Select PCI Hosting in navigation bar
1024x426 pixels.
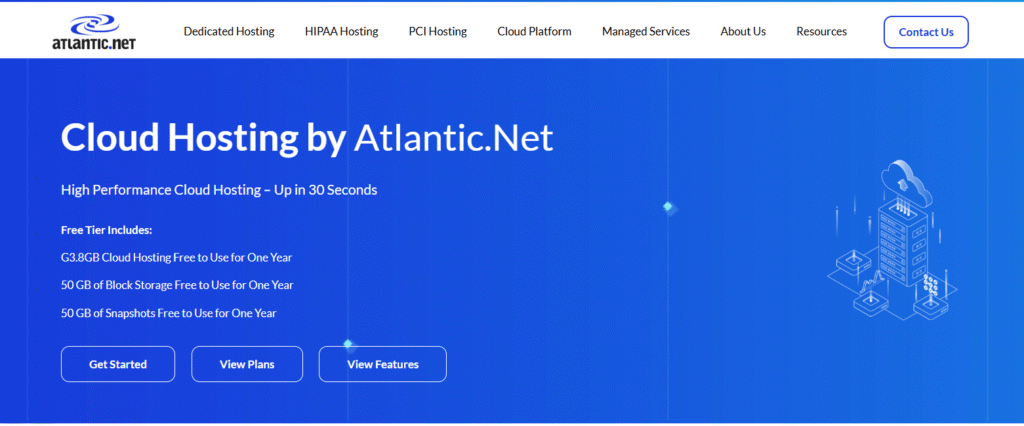437,32
